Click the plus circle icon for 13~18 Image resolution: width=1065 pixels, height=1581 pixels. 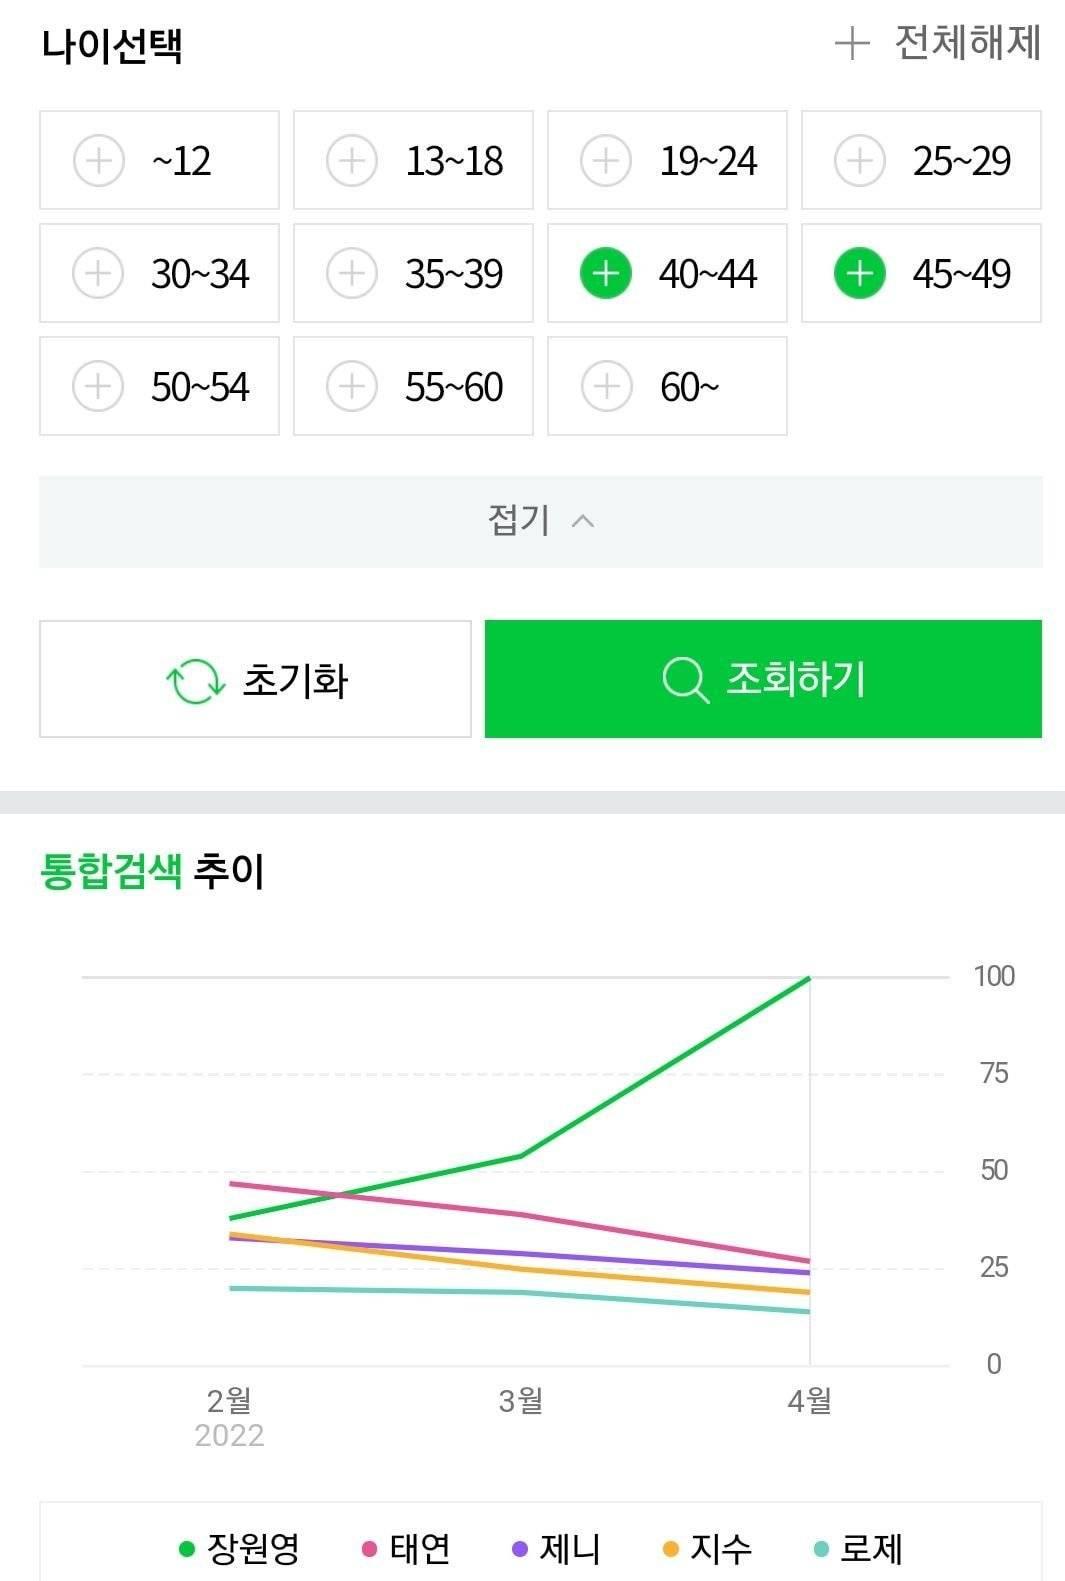[x=352, y=161]
